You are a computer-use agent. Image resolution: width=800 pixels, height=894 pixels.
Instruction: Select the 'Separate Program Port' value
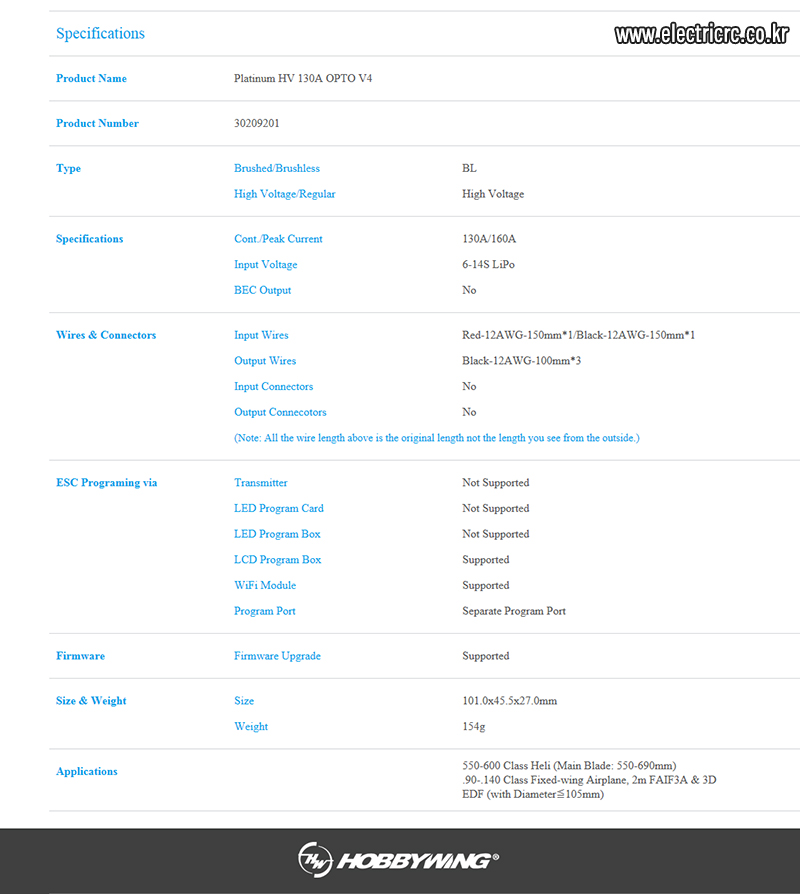point(514,611)
